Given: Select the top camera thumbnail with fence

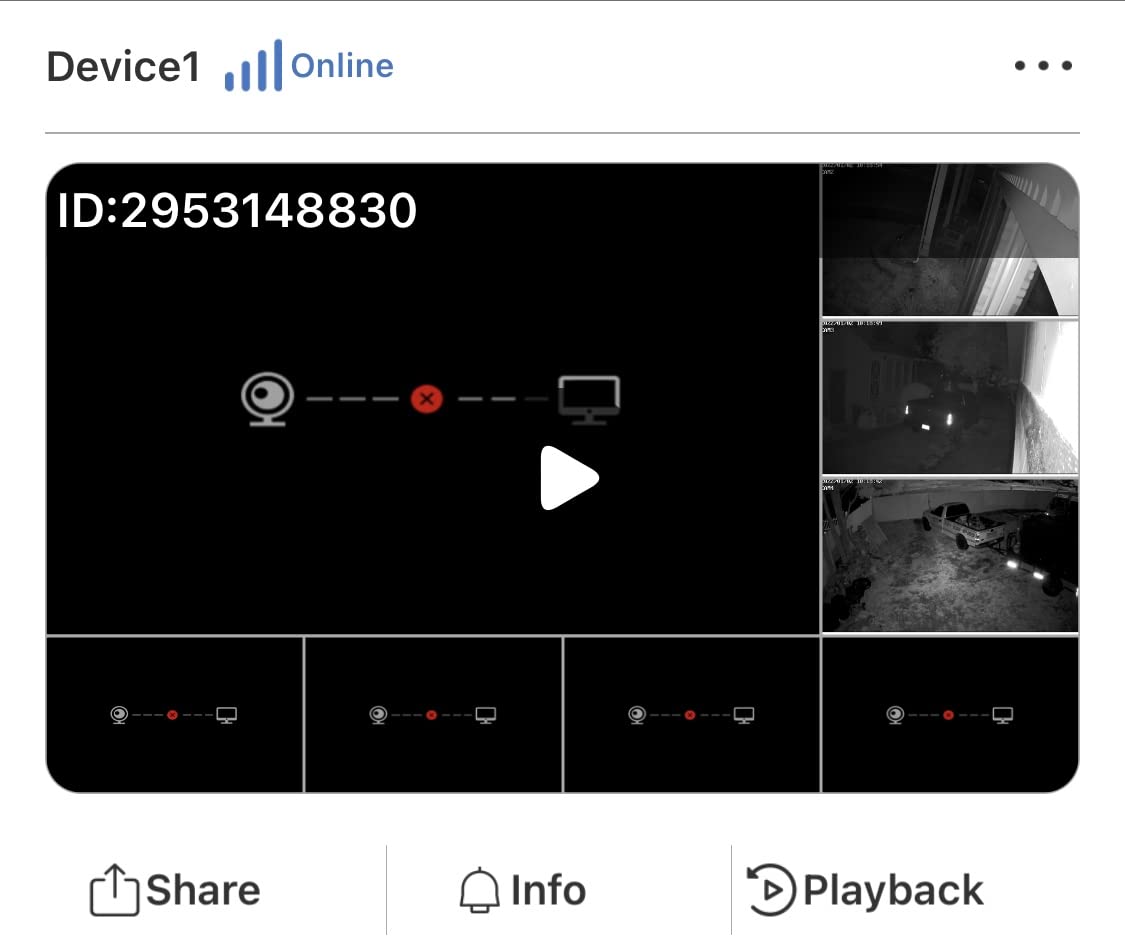Looking at the screenshot, I should point(949,240).
